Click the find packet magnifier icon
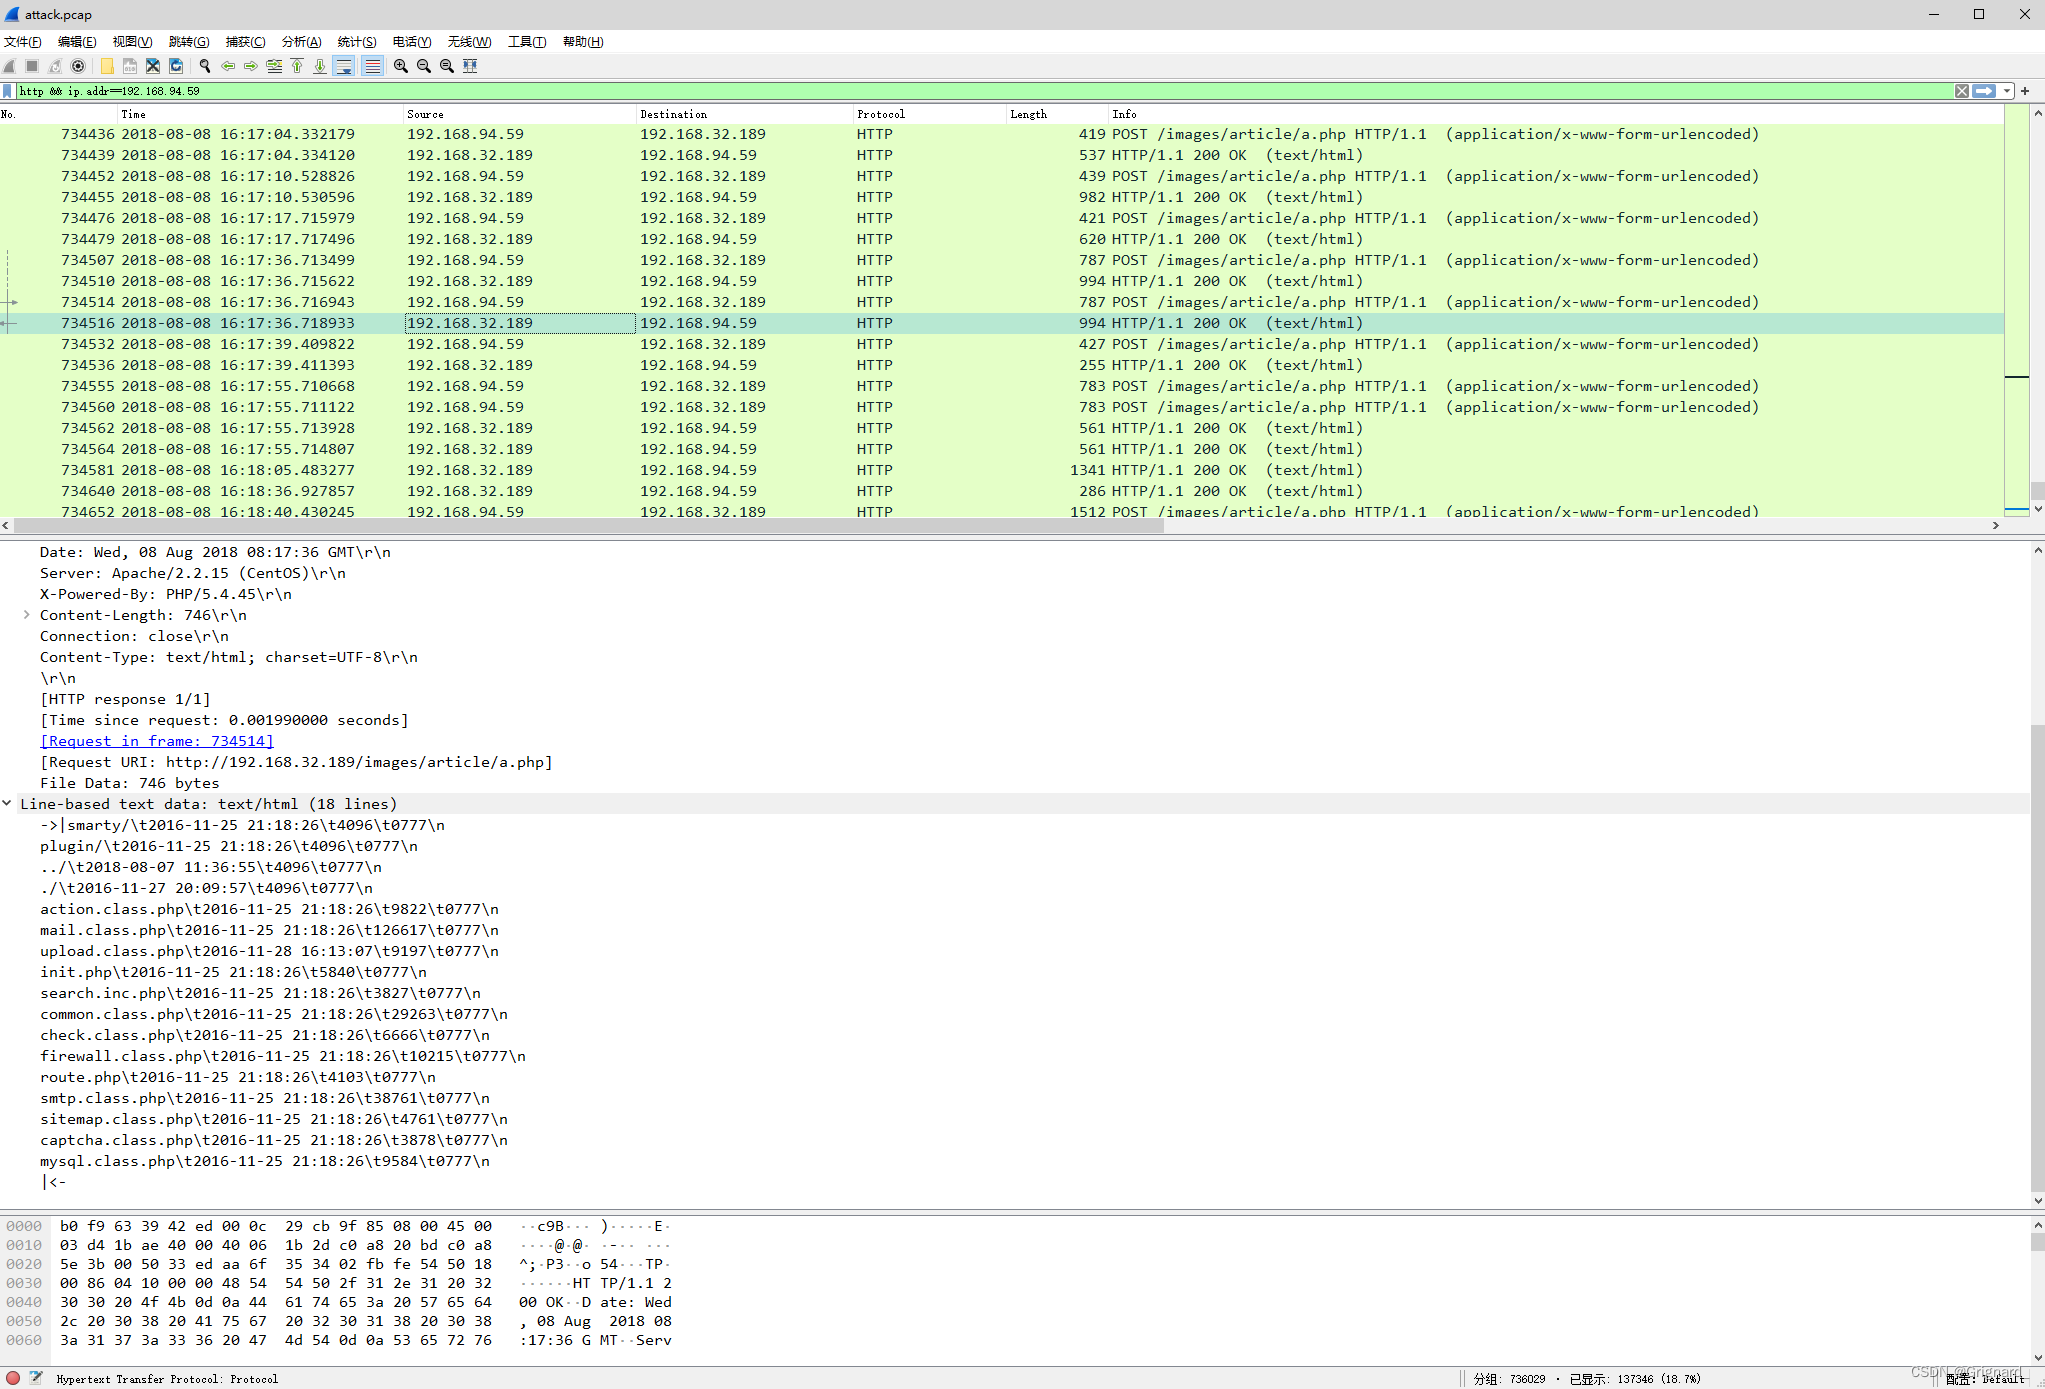This screenshot has width=2045, height=1389. click(205, 66)
